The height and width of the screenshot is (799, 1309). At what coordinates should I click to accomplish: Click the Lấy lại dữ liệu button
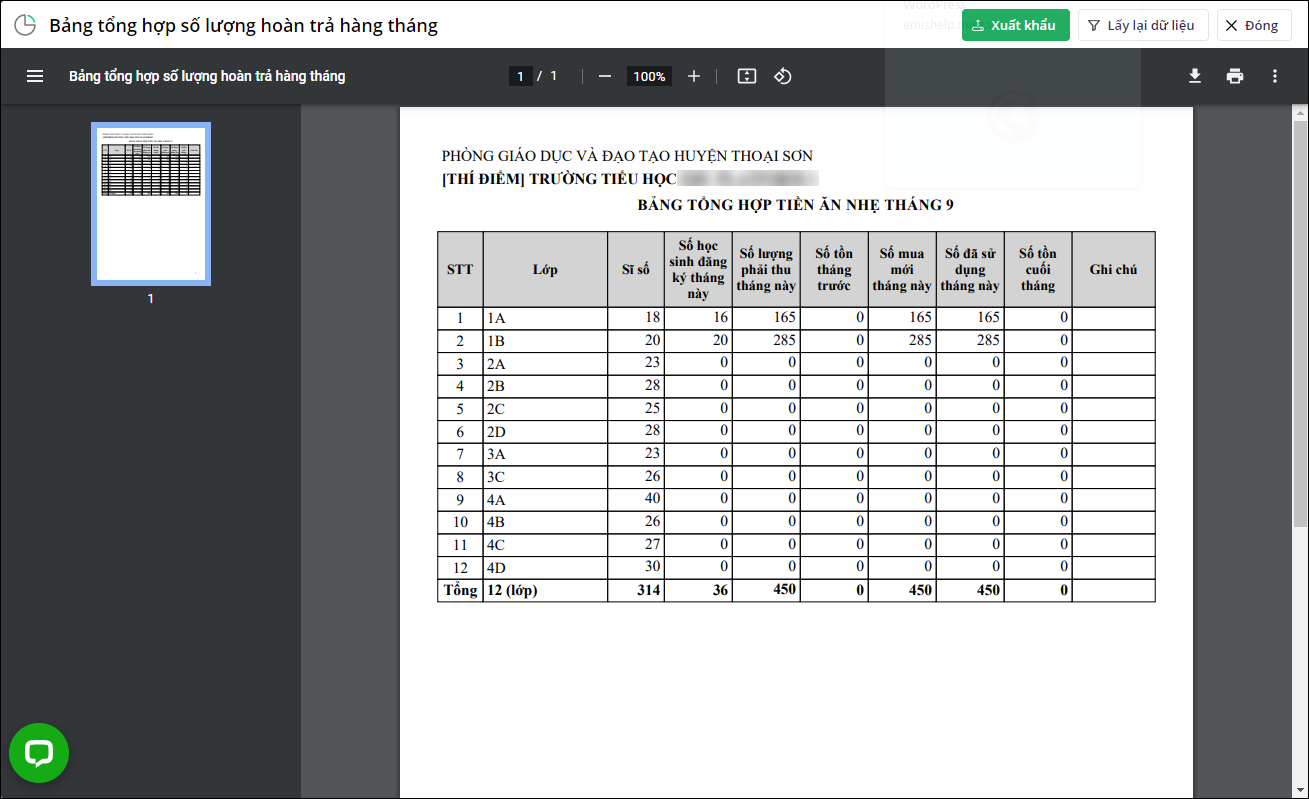coord(1143,25)
